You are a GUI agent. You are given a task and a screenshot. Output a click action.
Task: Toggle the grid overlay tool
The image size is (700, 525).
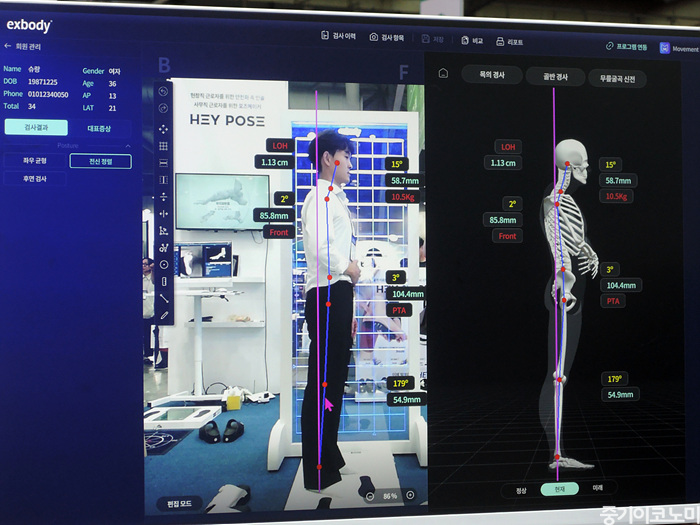click(163, 146)
